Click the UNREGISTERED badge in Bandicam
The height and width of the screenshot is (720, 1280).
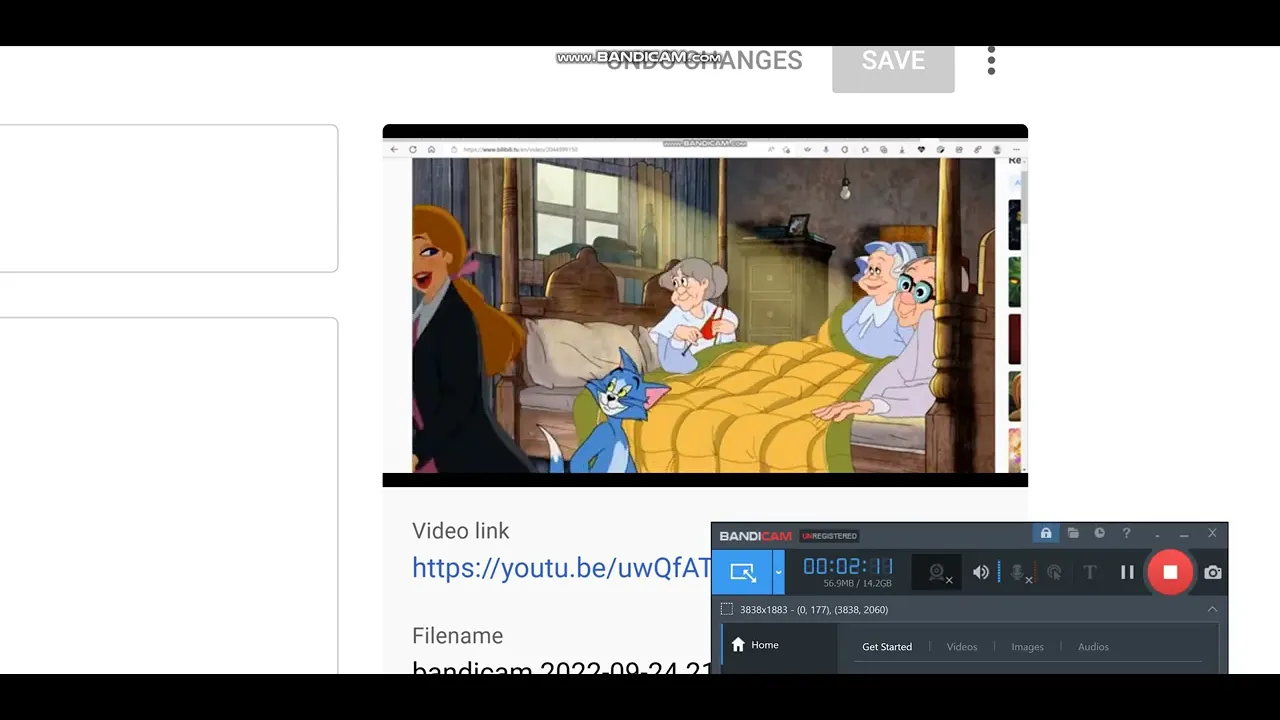click(829, 536)
